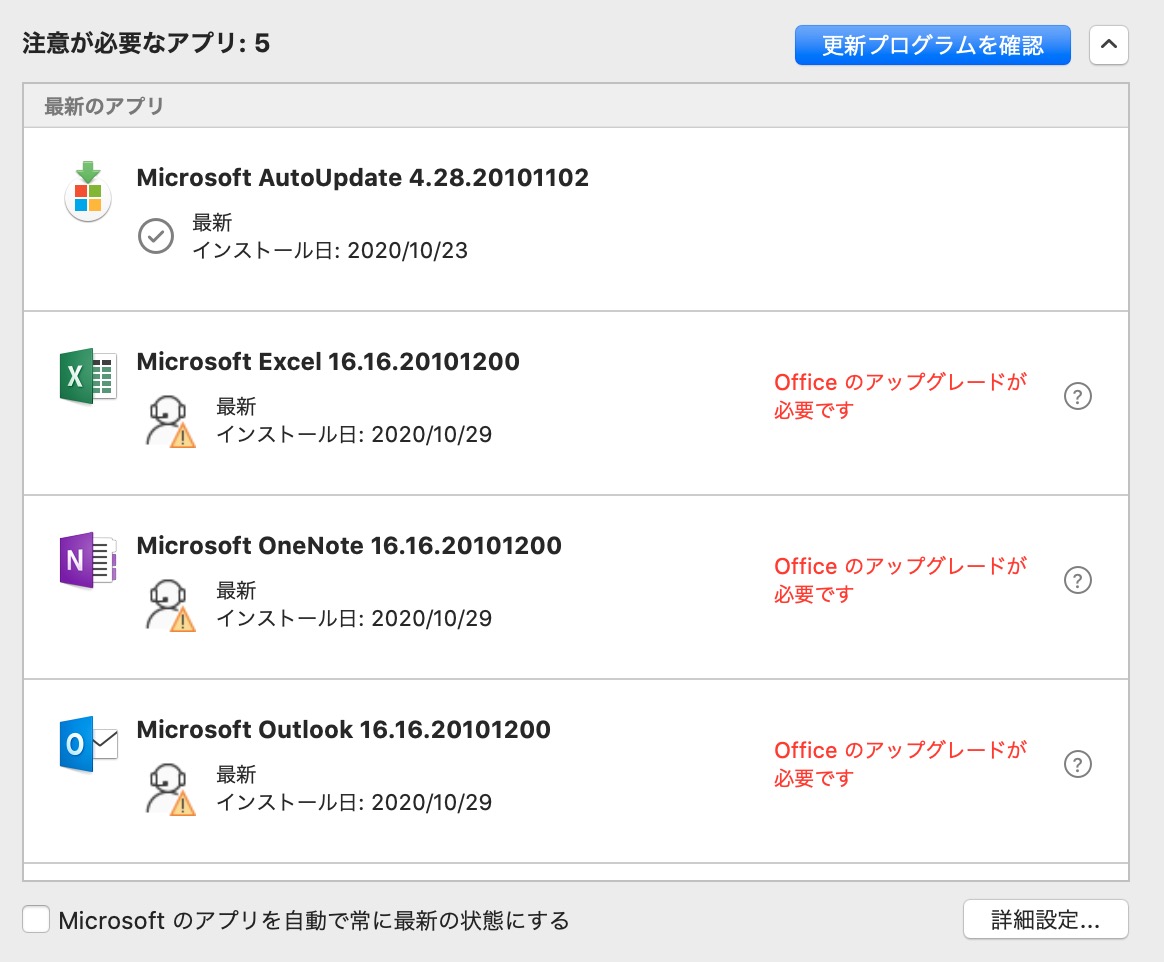
Task: Click Outlook install date 2020/10/29
Action: (x=354, y=802)
